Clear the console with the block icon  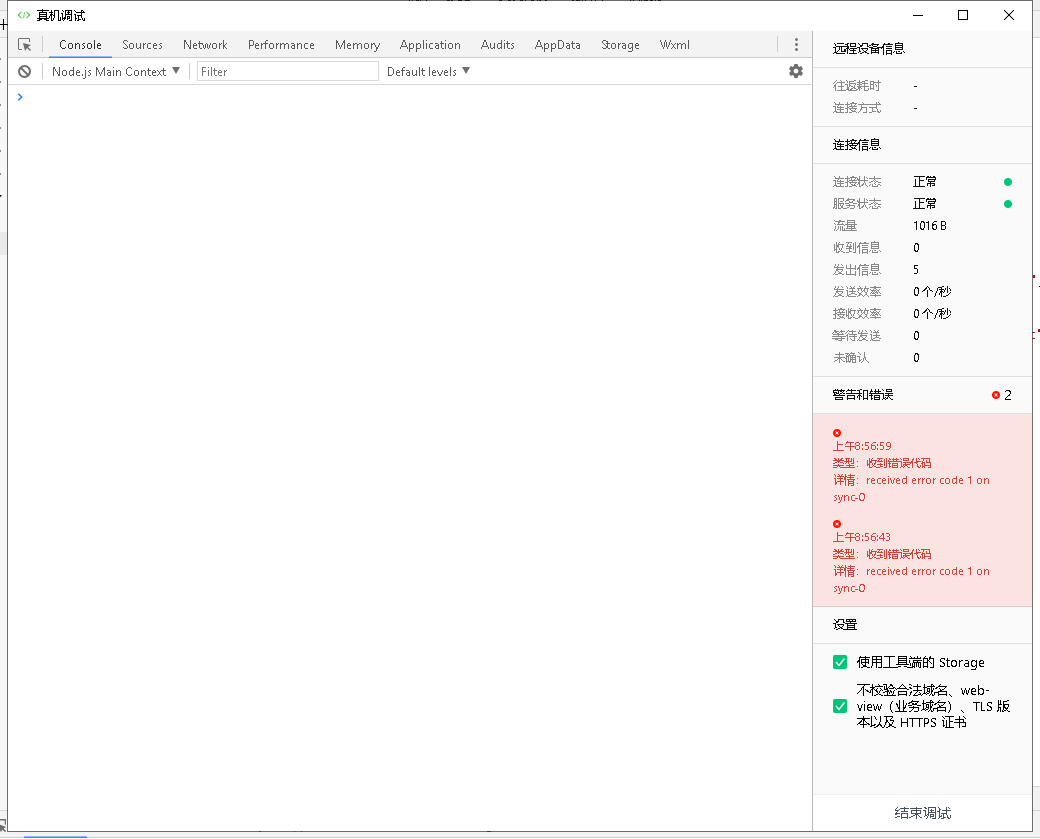tap(25, 71)
